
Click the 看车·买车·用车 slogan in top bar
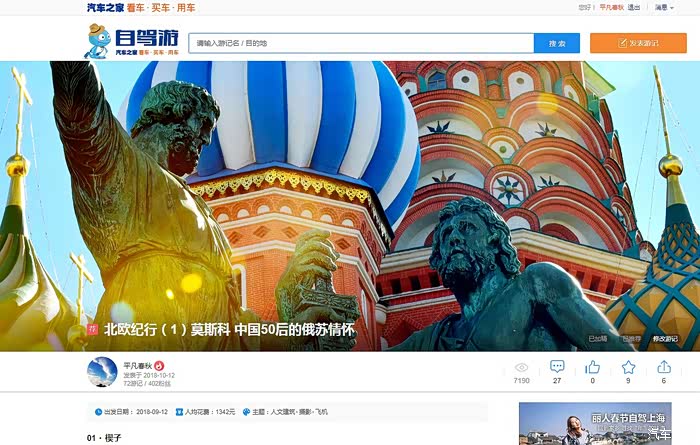161,8
